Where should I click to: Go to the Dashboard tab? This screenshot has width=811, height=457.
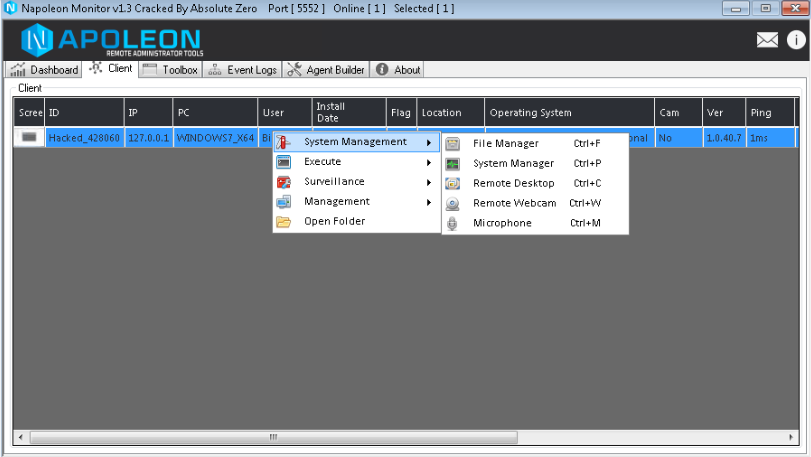point(45,70)
